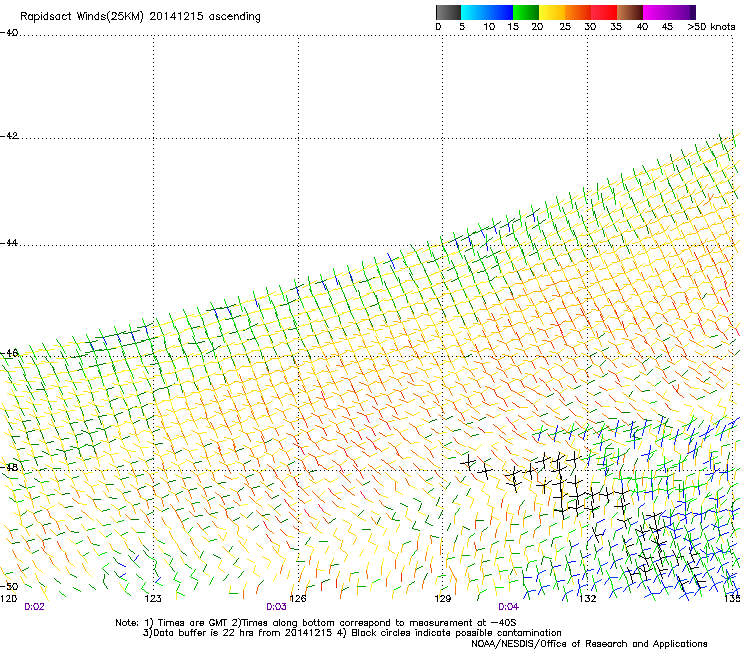The image size is (740, 650).
Task: Click the '-42' latitude axis label
Action: point(9,136)
